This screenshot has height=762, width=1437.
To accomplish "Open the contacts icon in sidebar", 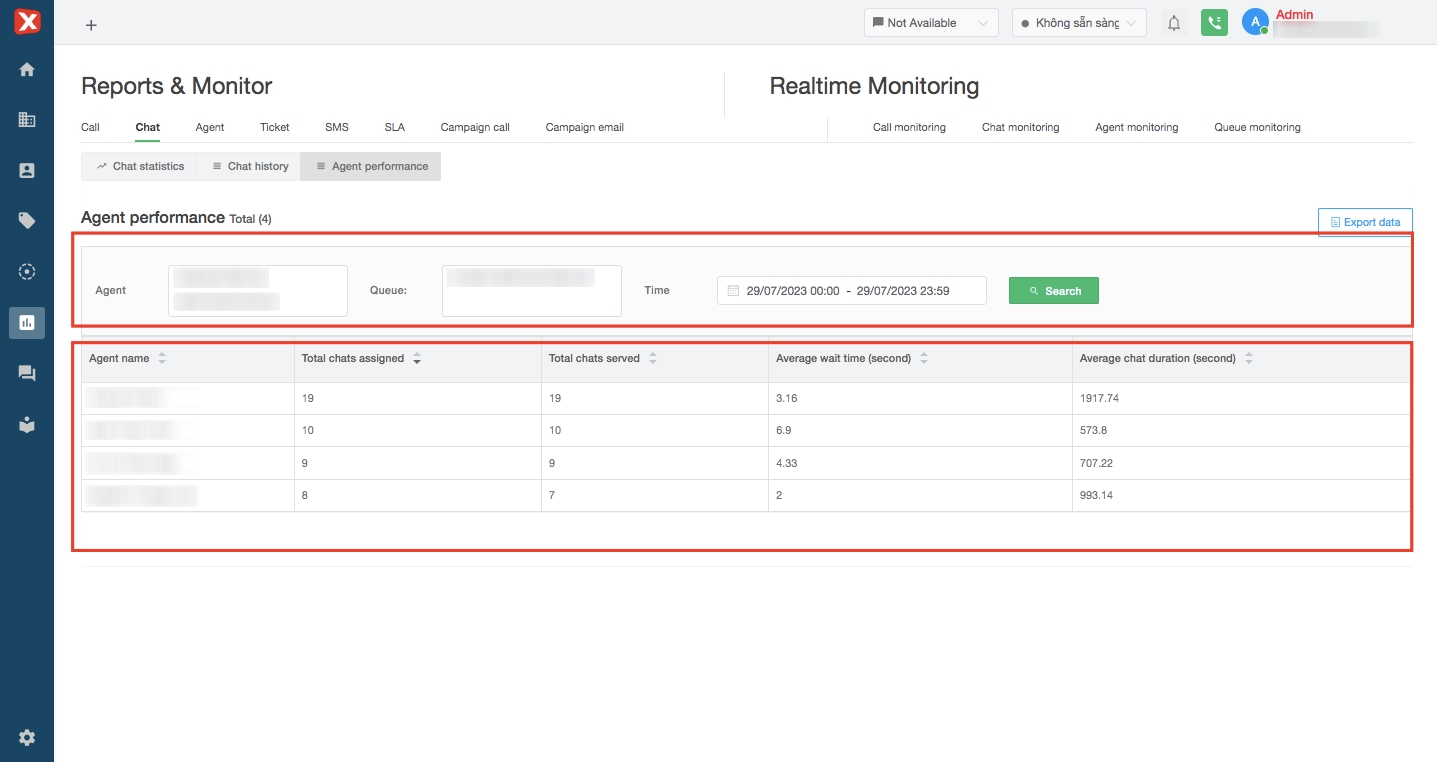I will tap(27, 171).
